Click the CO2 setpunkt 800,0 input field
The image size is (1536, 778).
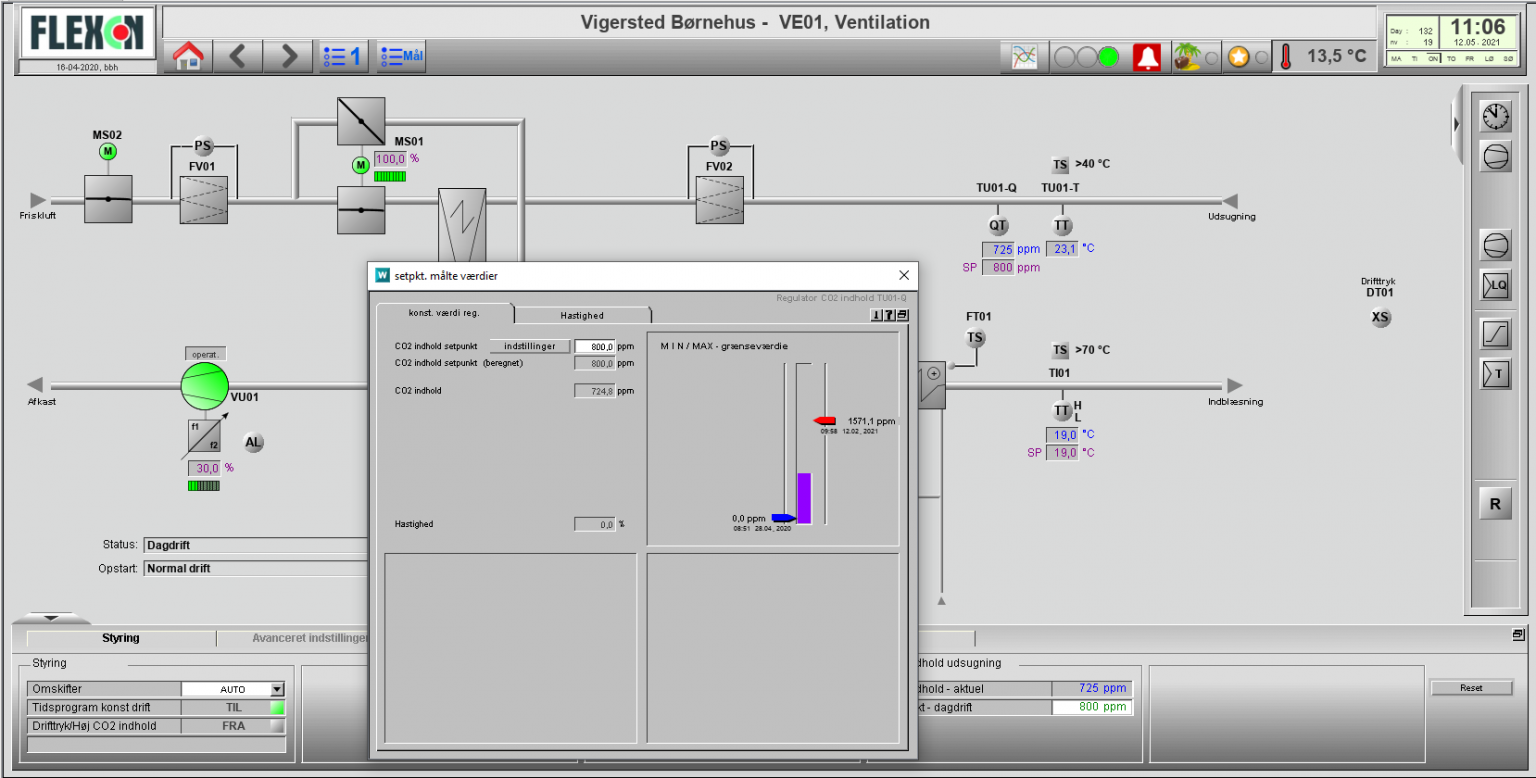click(x=594, y=346)
